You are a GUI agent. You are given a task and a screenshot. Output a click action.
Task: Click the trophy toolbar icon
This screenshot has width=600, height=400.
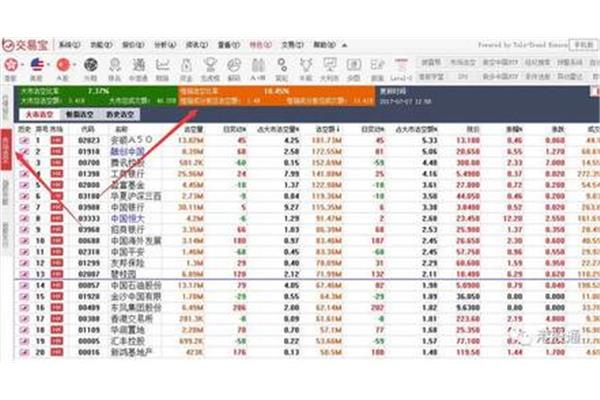[x=210, y=65]
